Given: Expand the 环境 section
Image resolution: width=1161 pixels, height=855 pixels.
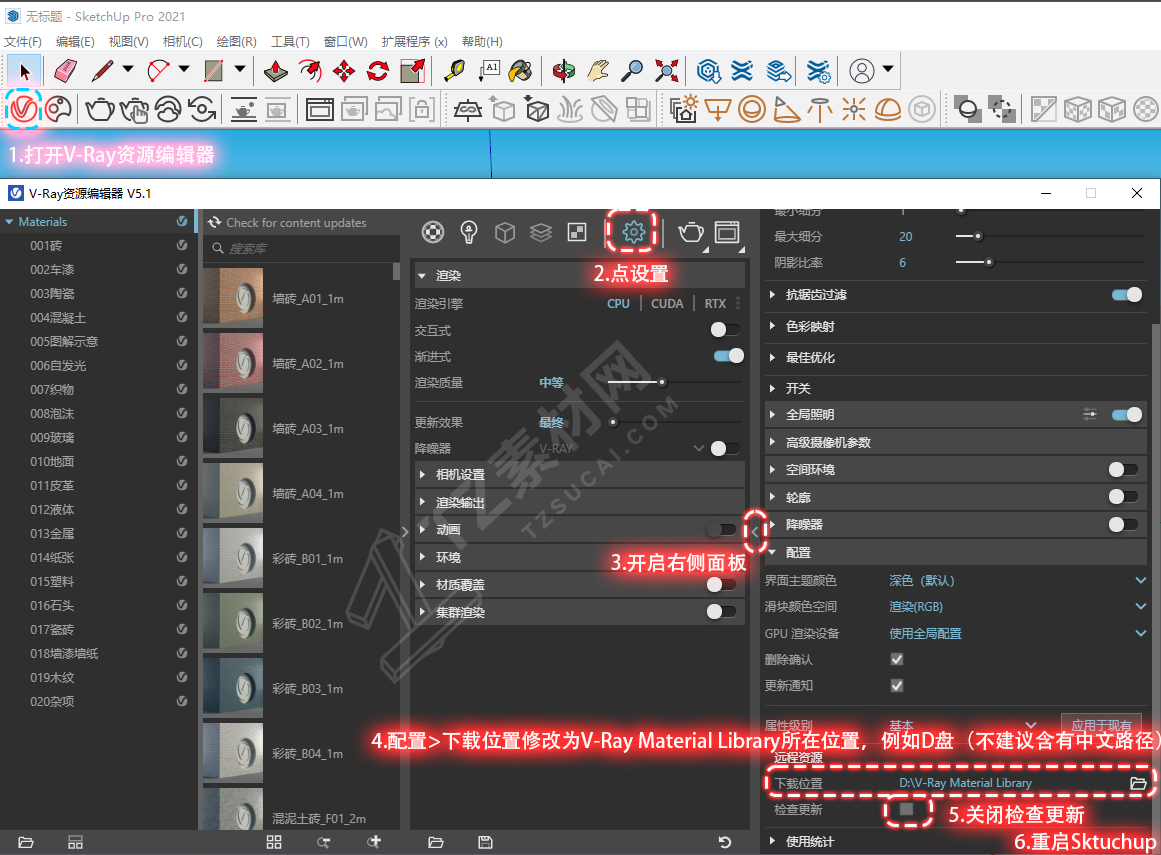Looking at the screenshot, I should point(422,557).
